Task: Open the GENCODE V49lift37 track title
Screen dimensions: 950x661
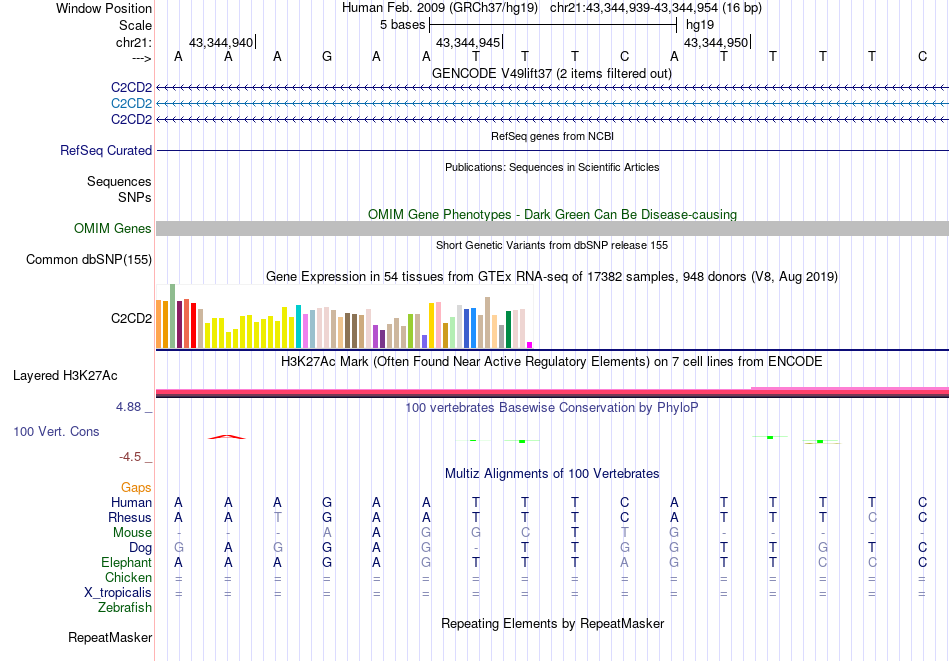Action: pos(551,73)
